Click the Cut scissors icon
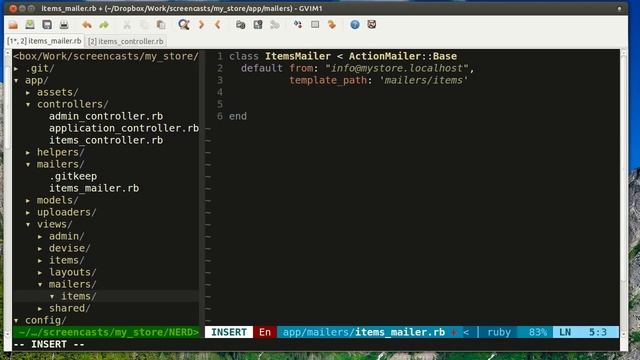 [127, 25]
